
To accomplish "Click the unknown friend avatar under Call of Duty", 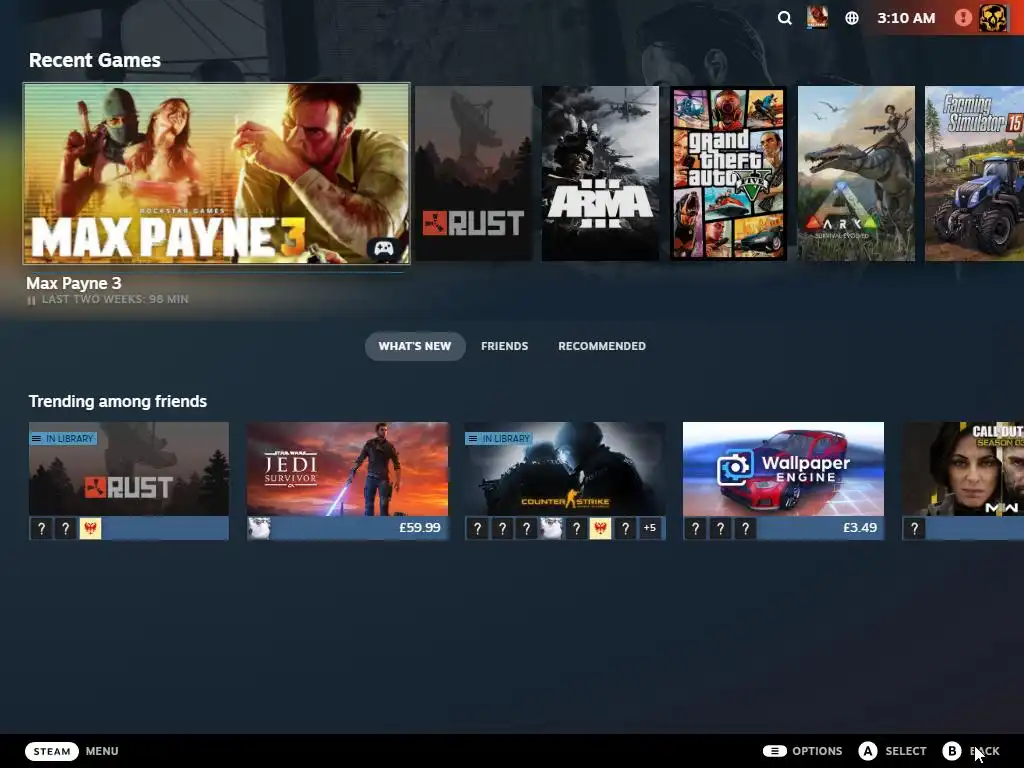I will pos(914,528).
